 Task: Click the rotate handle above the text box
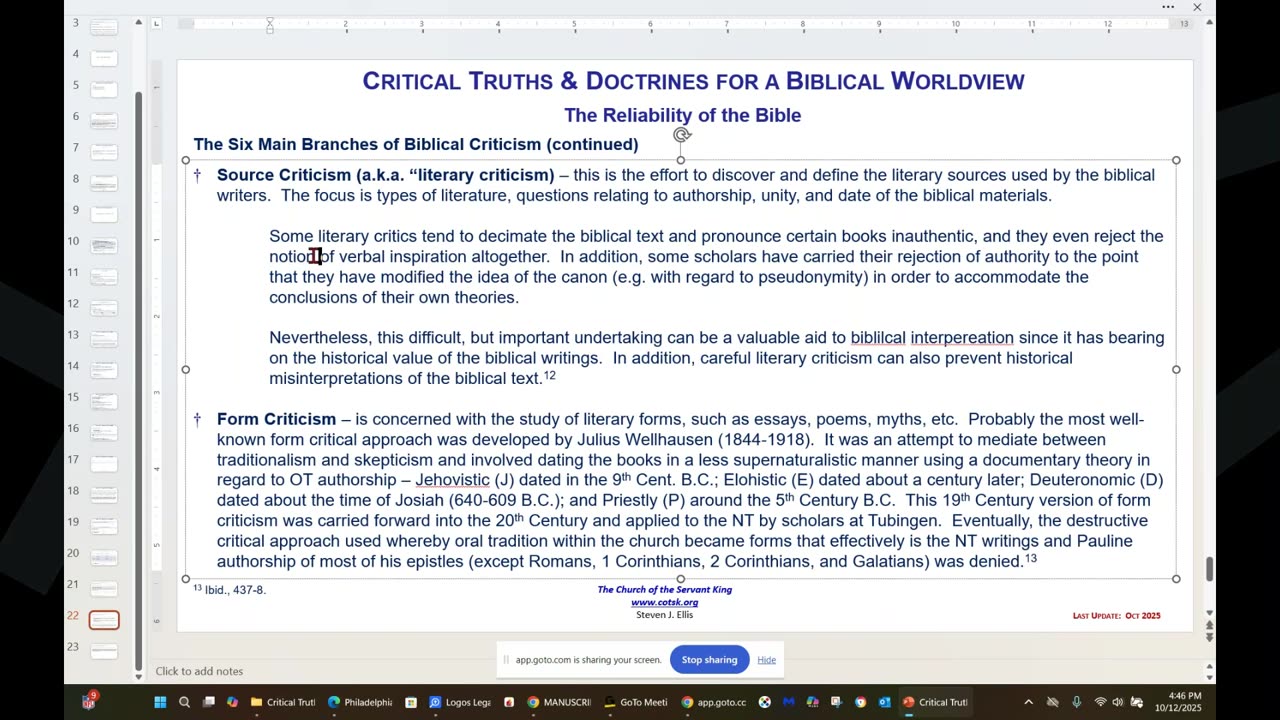681,135
